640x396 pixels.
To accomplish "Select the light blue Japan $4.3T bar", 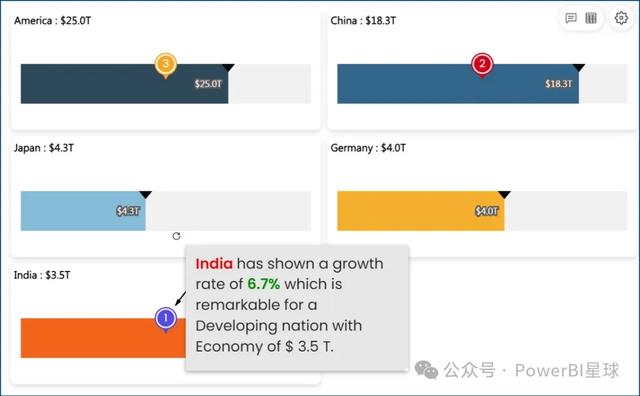I will point(83,211).
